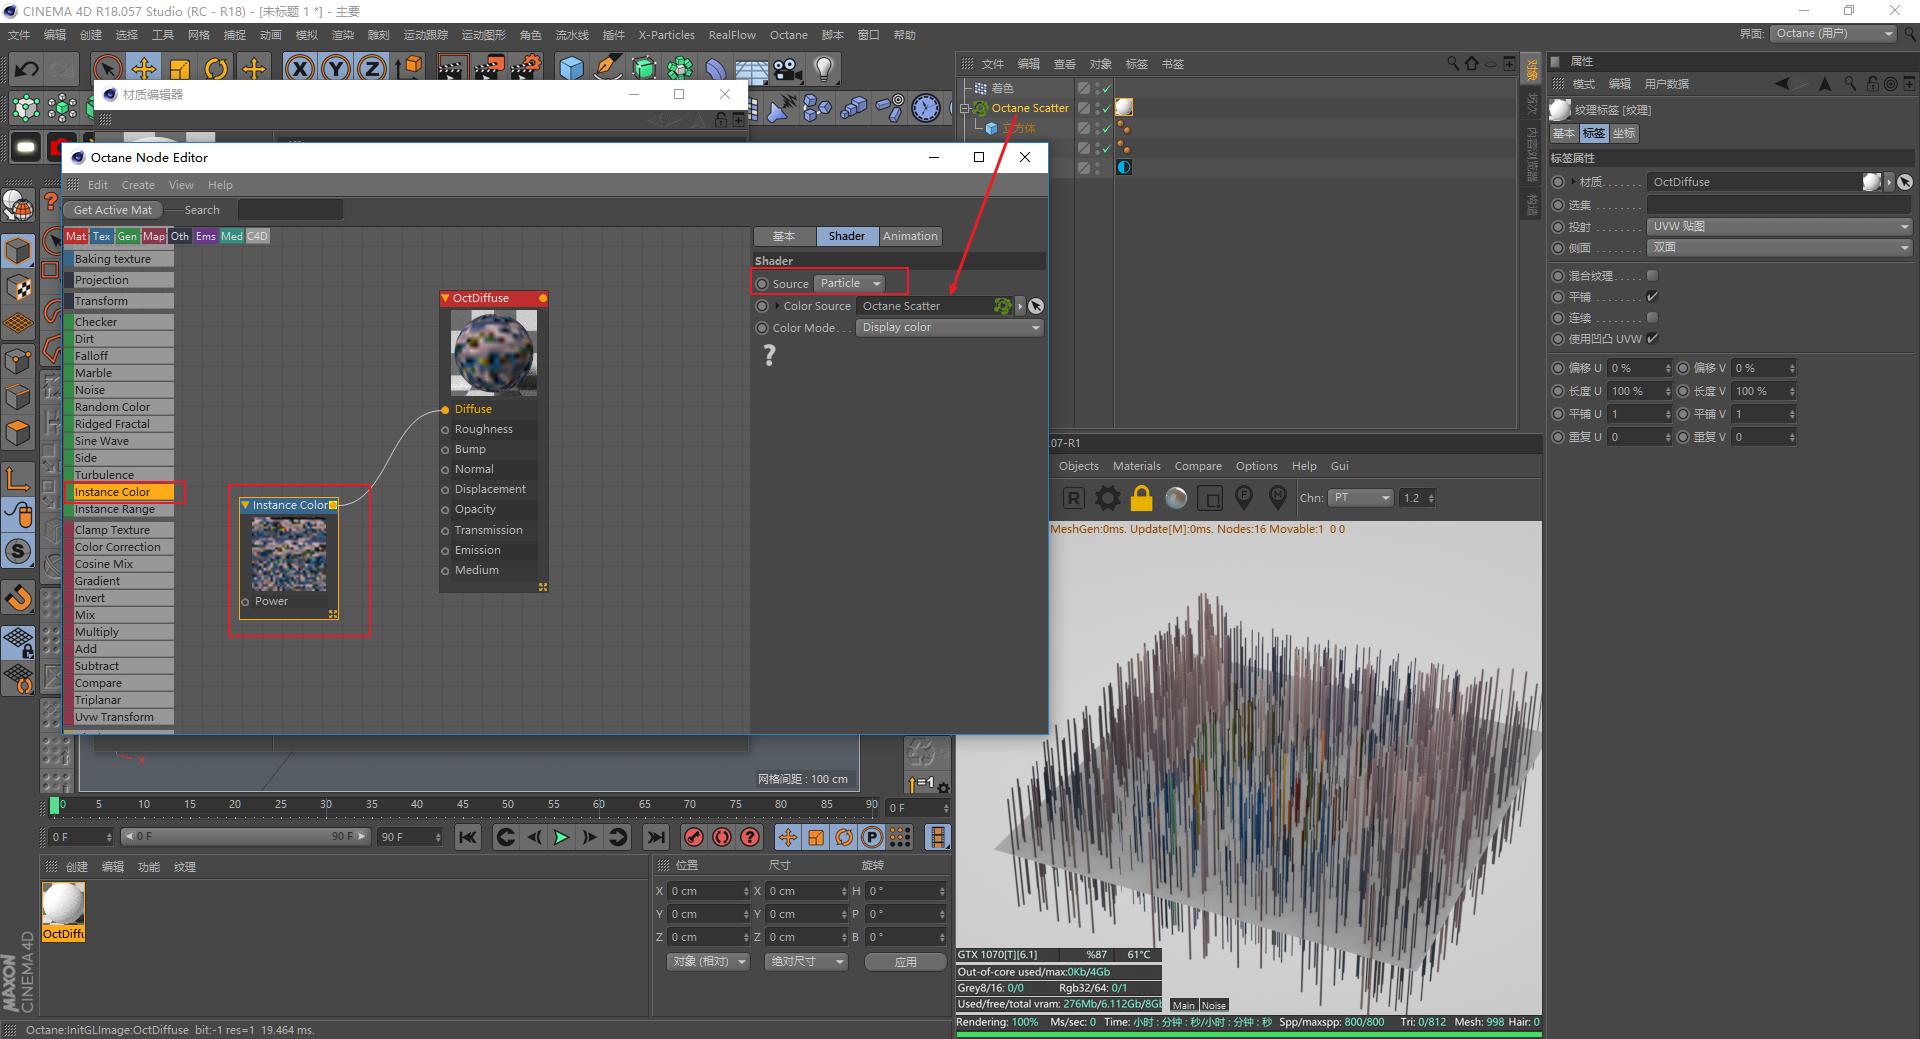This screenshot has height=1039, width=1920.
Task: Toggle the 使用凹凸 UVW checkbox
Action: pos(1652,339)
